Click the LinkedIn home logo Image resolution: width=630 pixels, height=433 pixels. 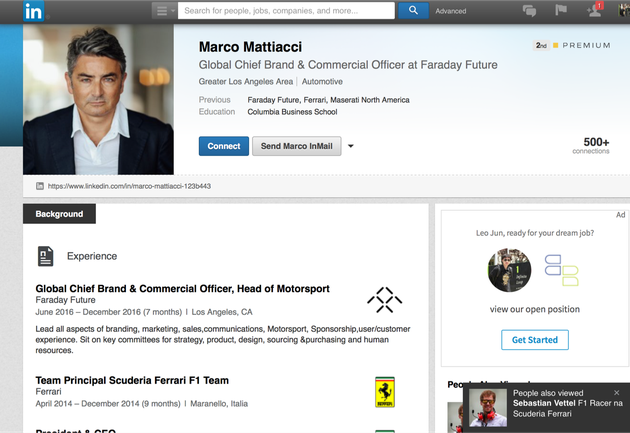coord(34,11)
